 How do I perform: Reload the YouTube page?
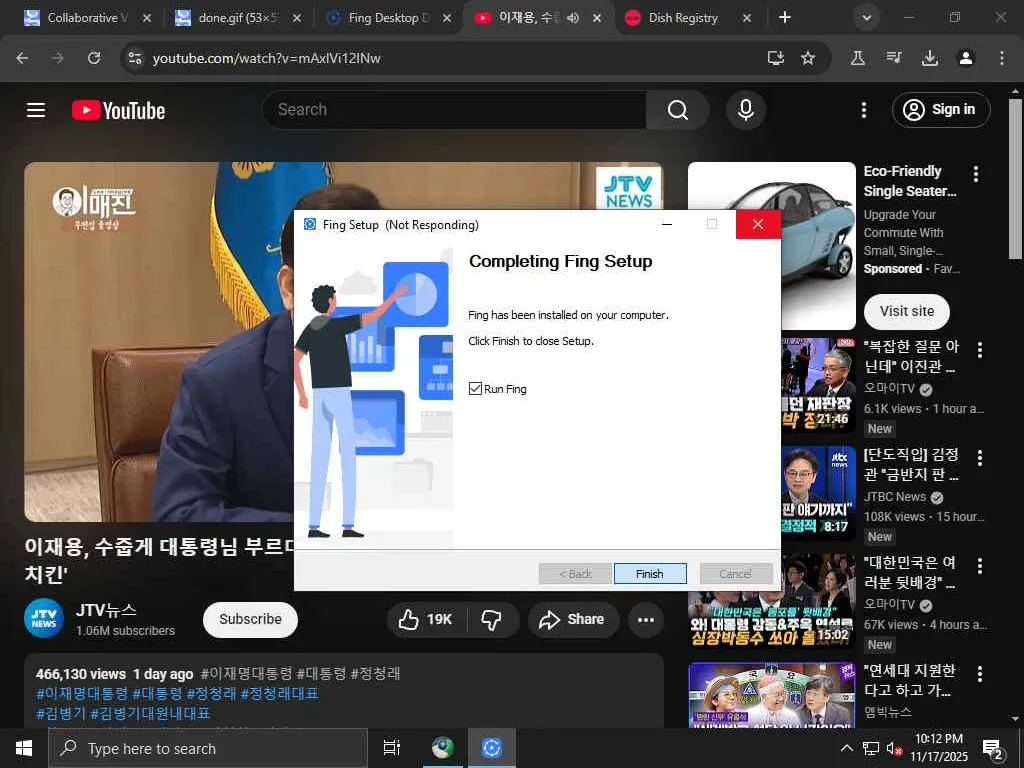pyautogui.click(x=94, y=58)
